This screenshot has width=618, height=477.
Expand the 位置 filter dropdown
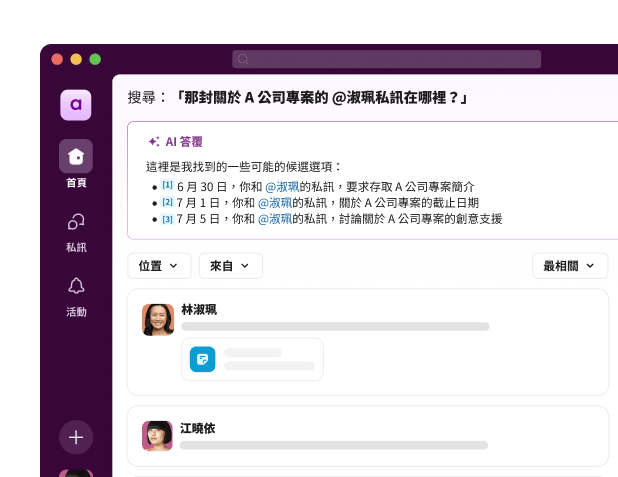(x=159, y=266)
